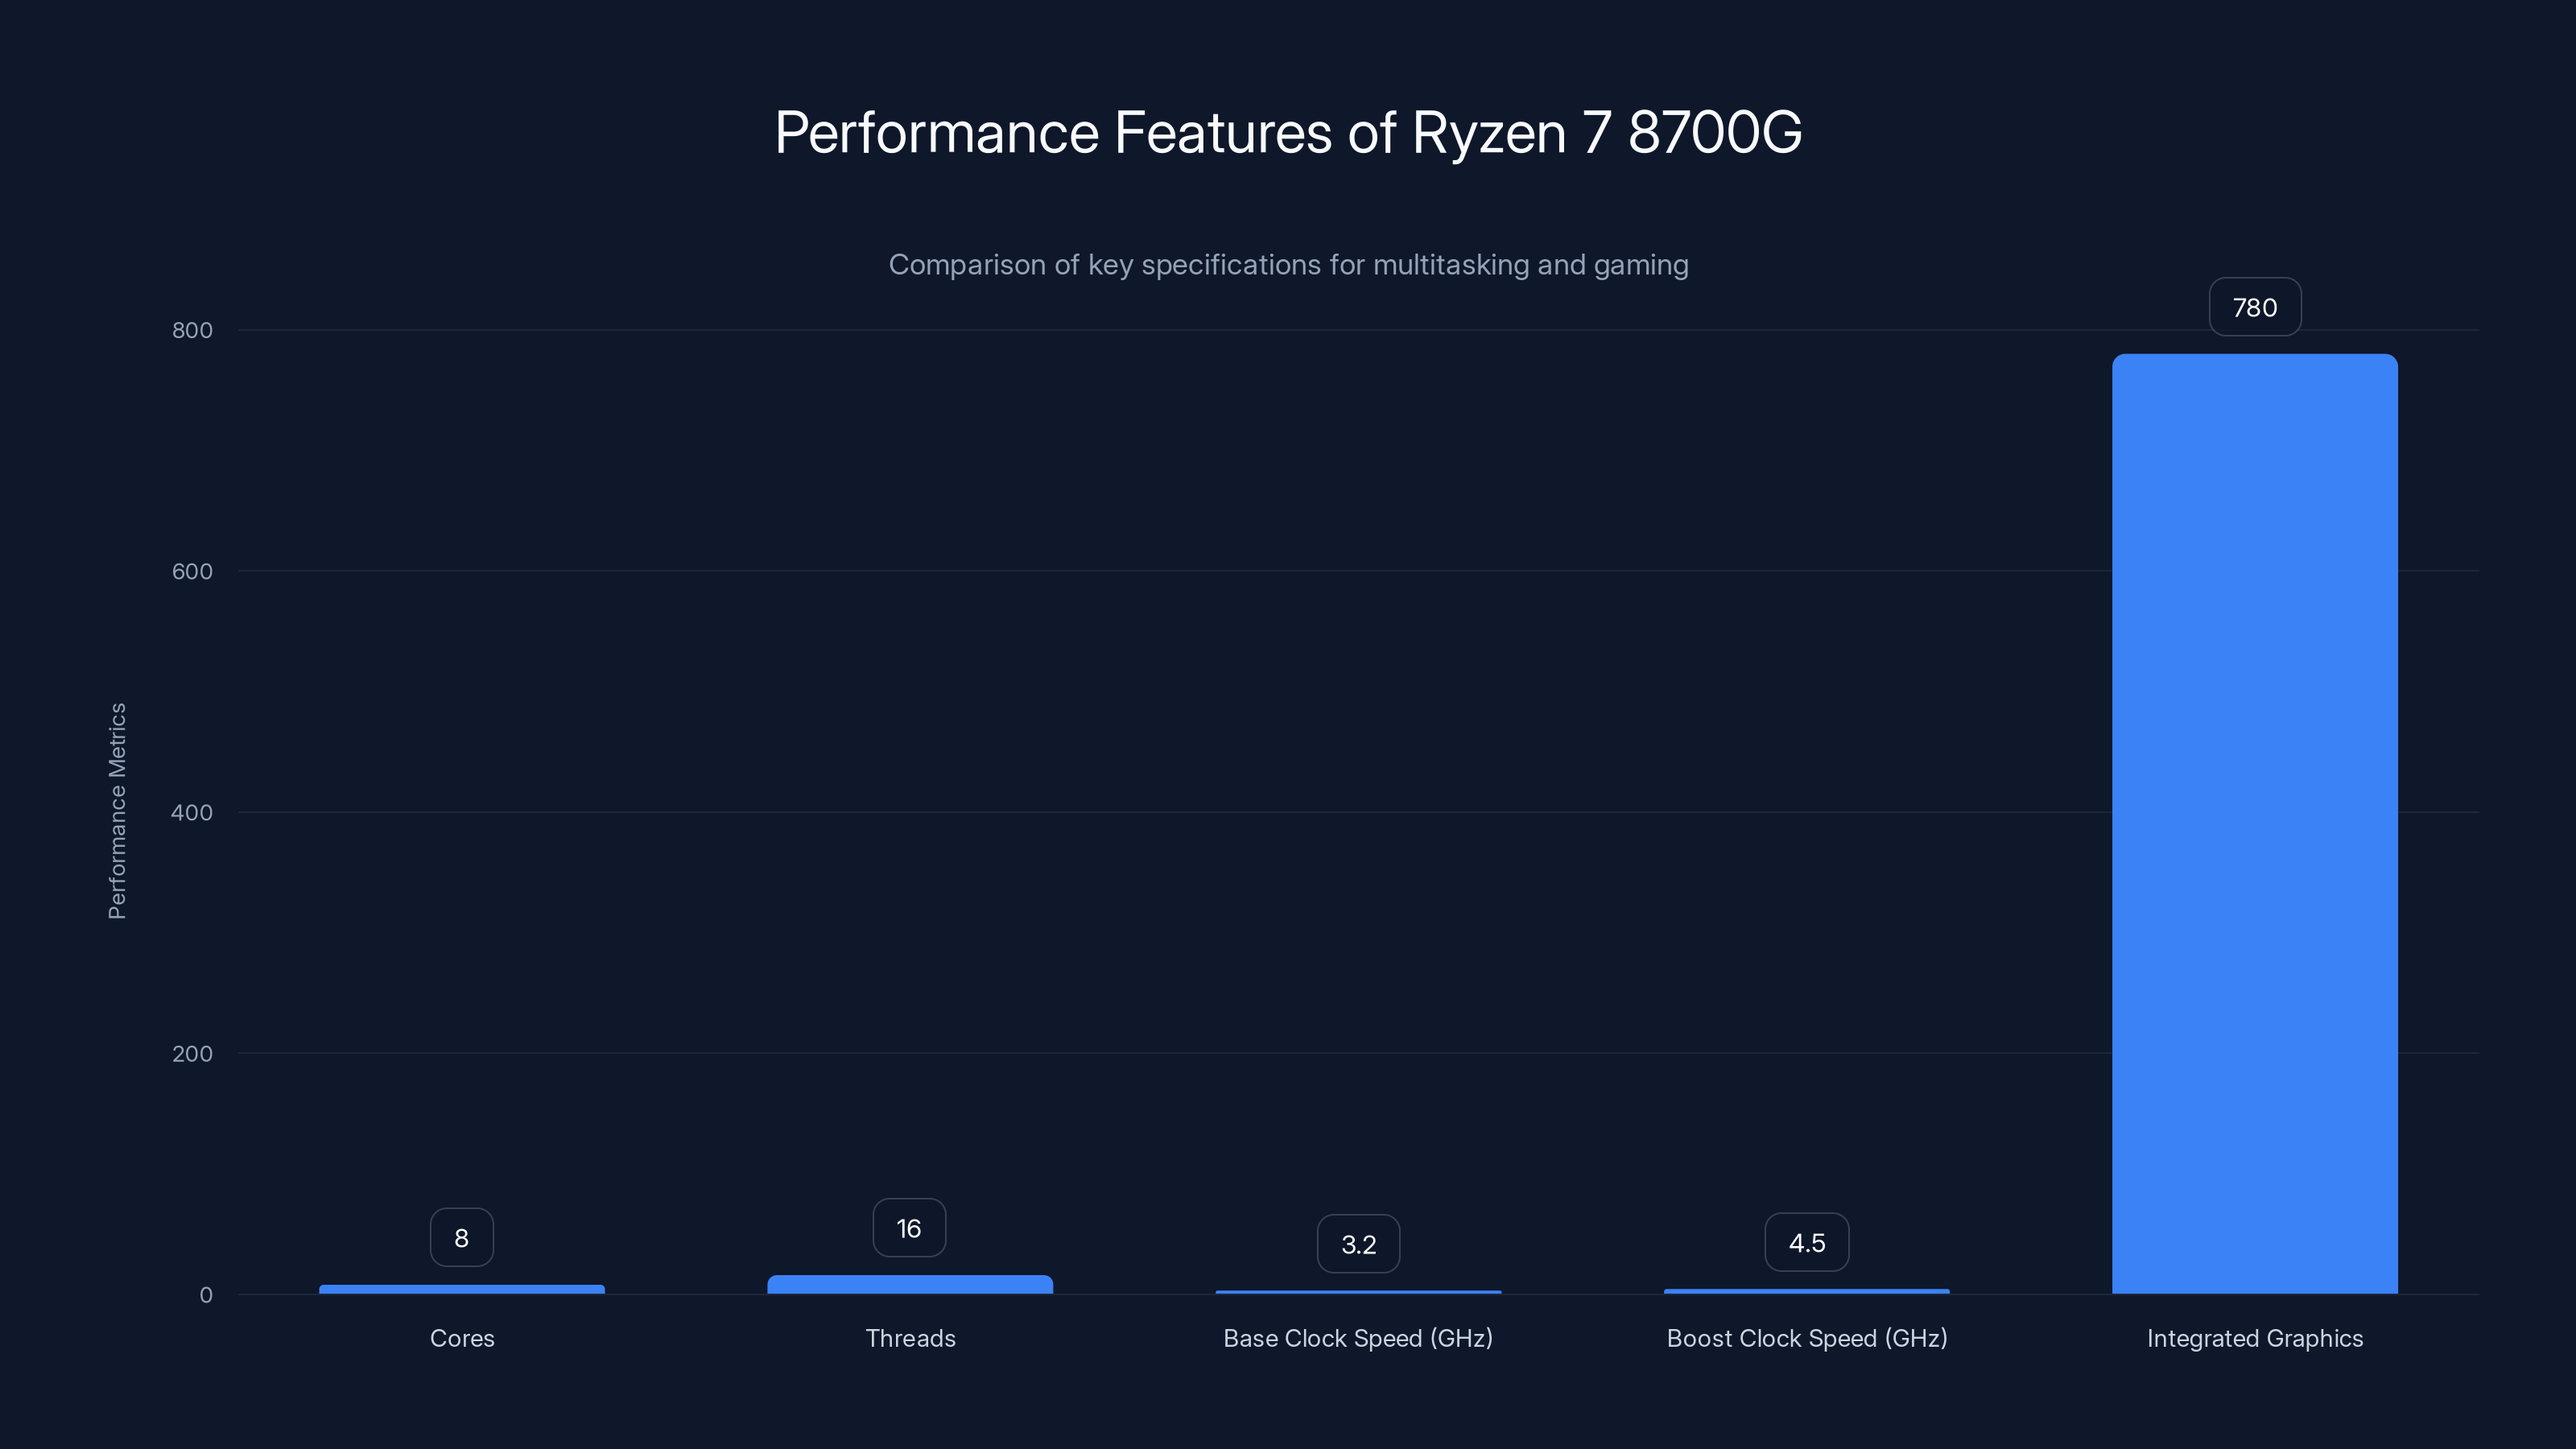The width and height of the screenshot is (2576, 1449).
Task: Click the 400 y-axis tick label
Action: point(192,812)
